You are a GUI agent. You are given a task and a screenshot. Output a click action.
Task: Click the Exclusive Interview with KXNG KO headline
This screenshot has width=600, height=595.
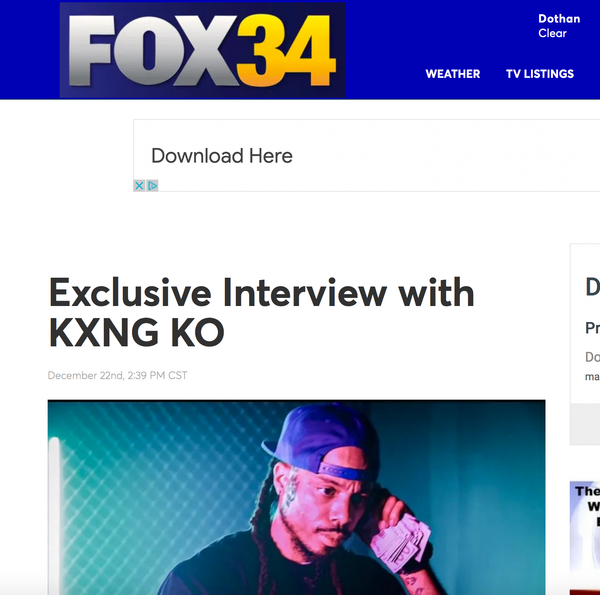pos(261,312)
